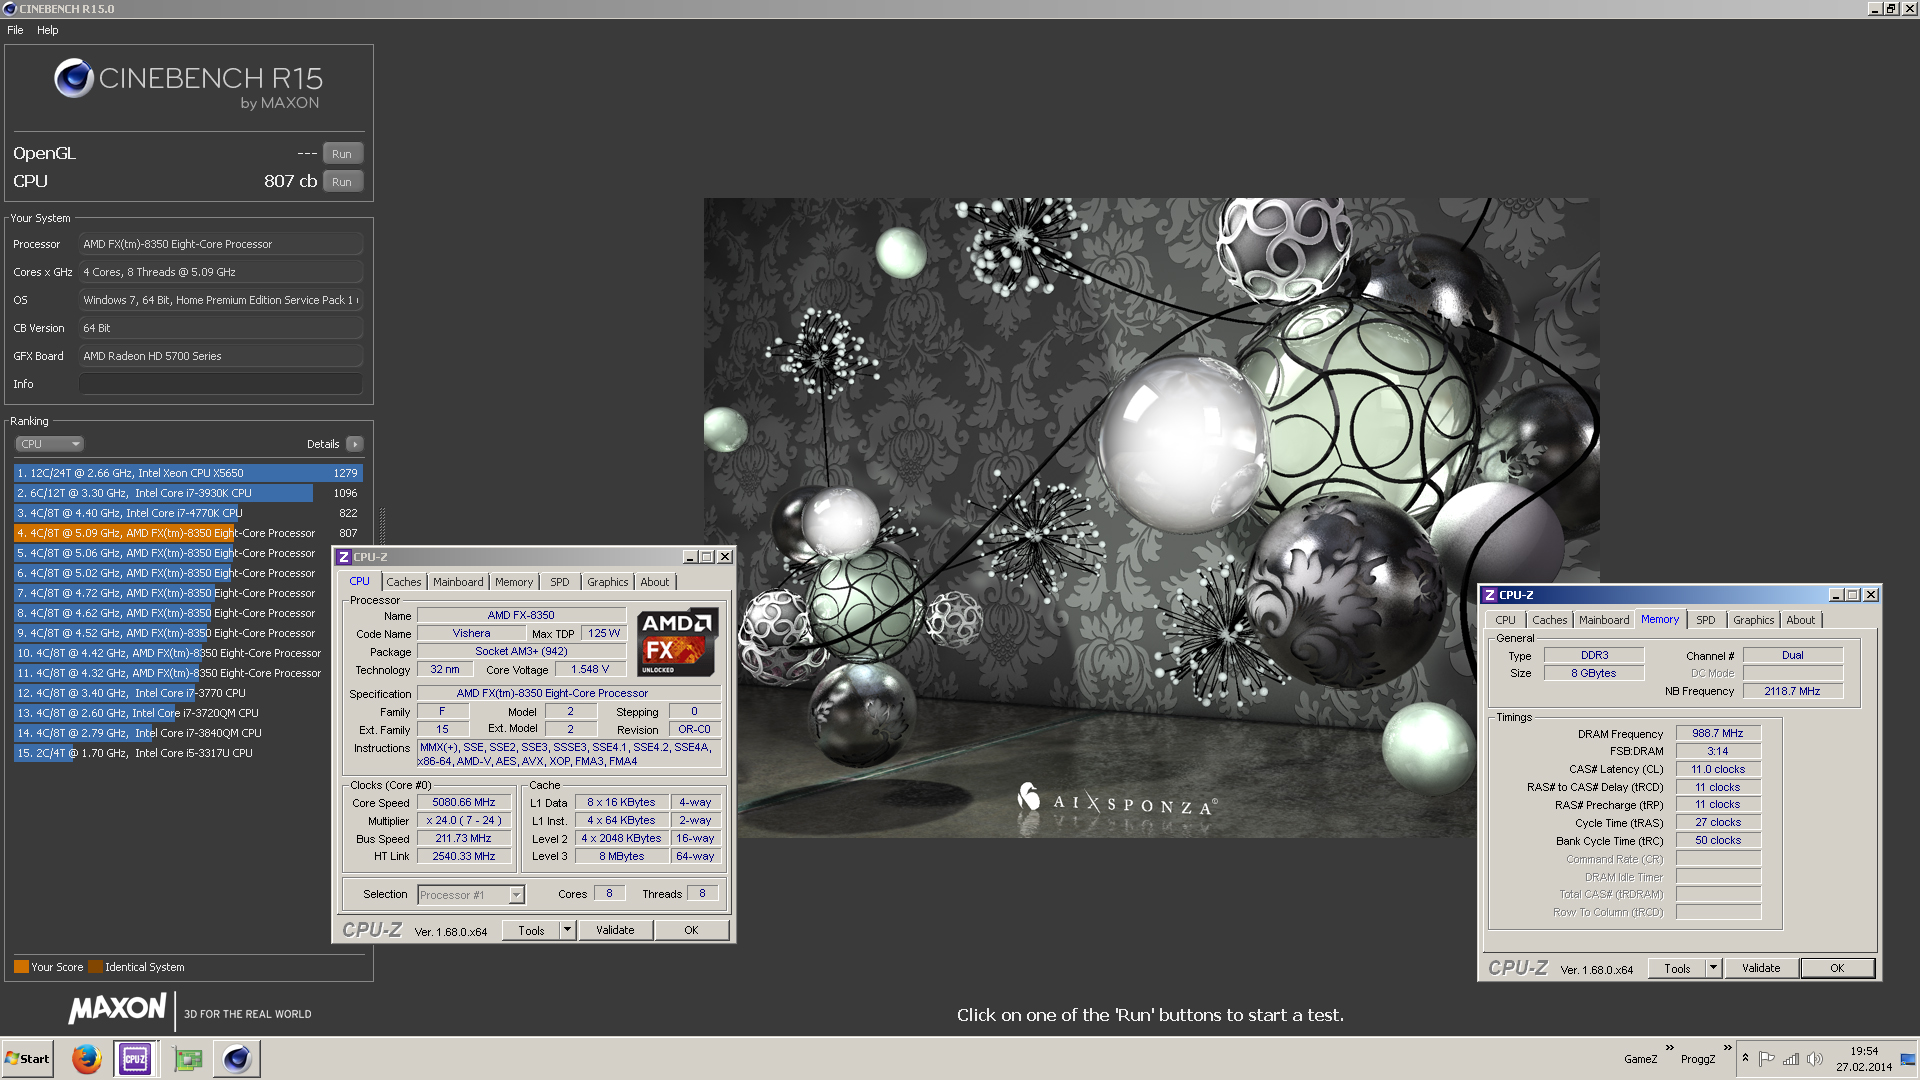Select highlighted 5.09 GHz FX-8350 ranking row
This screenshot has height=1080, width=1920.
(x=187, y=533)
